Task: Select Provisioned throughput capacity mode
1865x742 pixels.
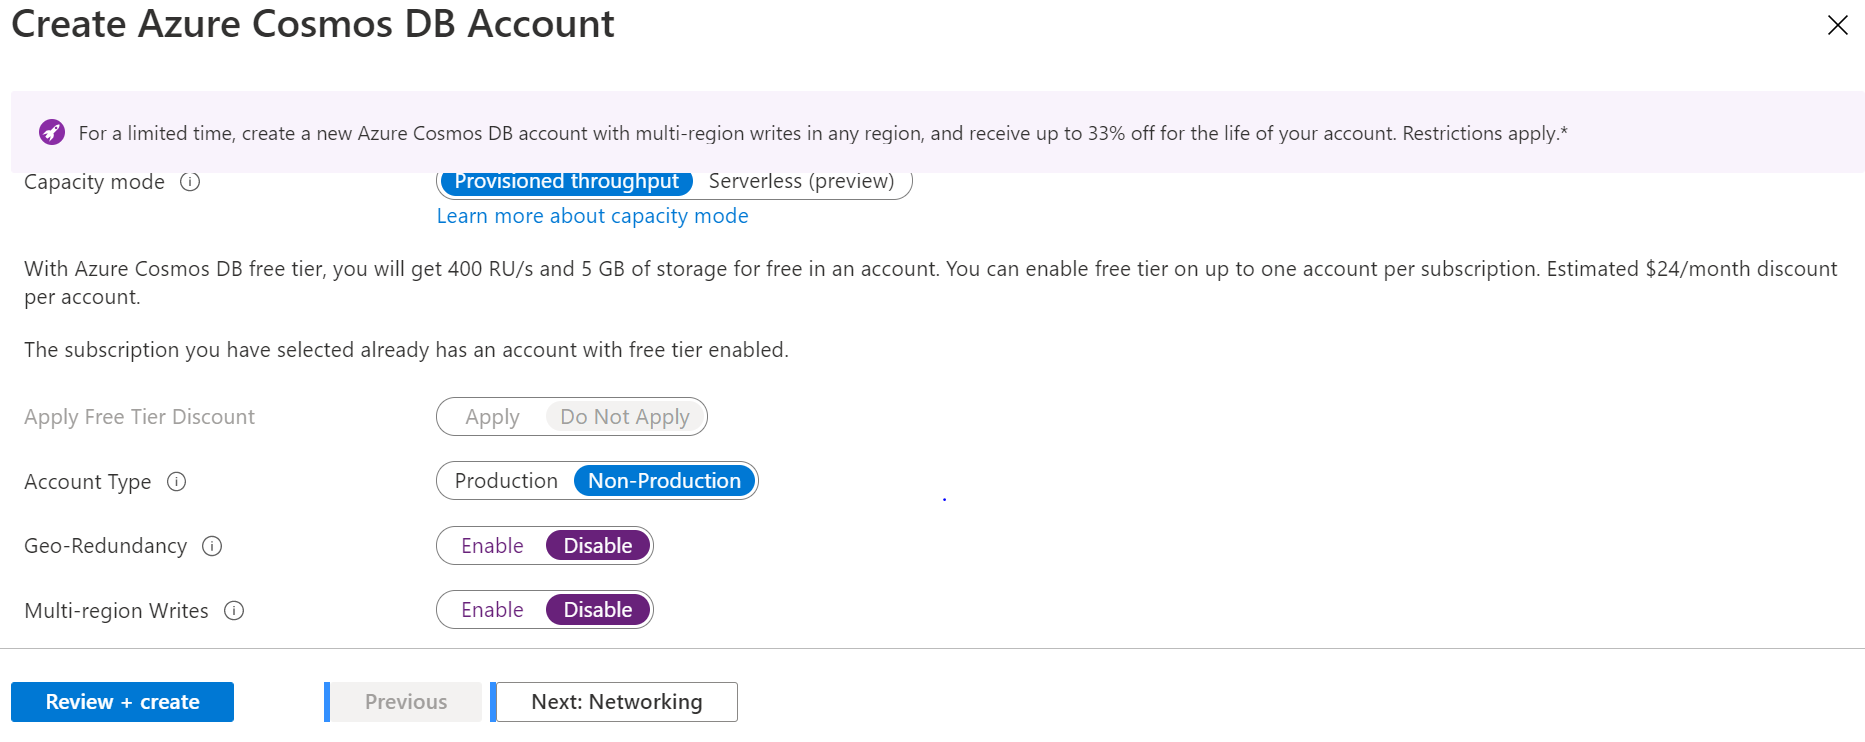Action: point(566,182)
